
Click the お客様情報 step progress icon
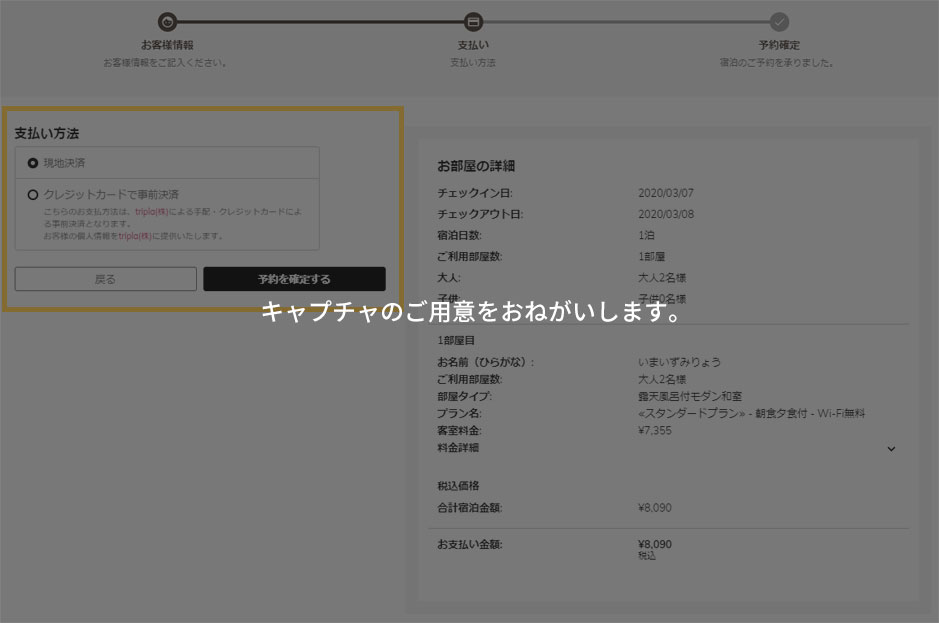167,20
